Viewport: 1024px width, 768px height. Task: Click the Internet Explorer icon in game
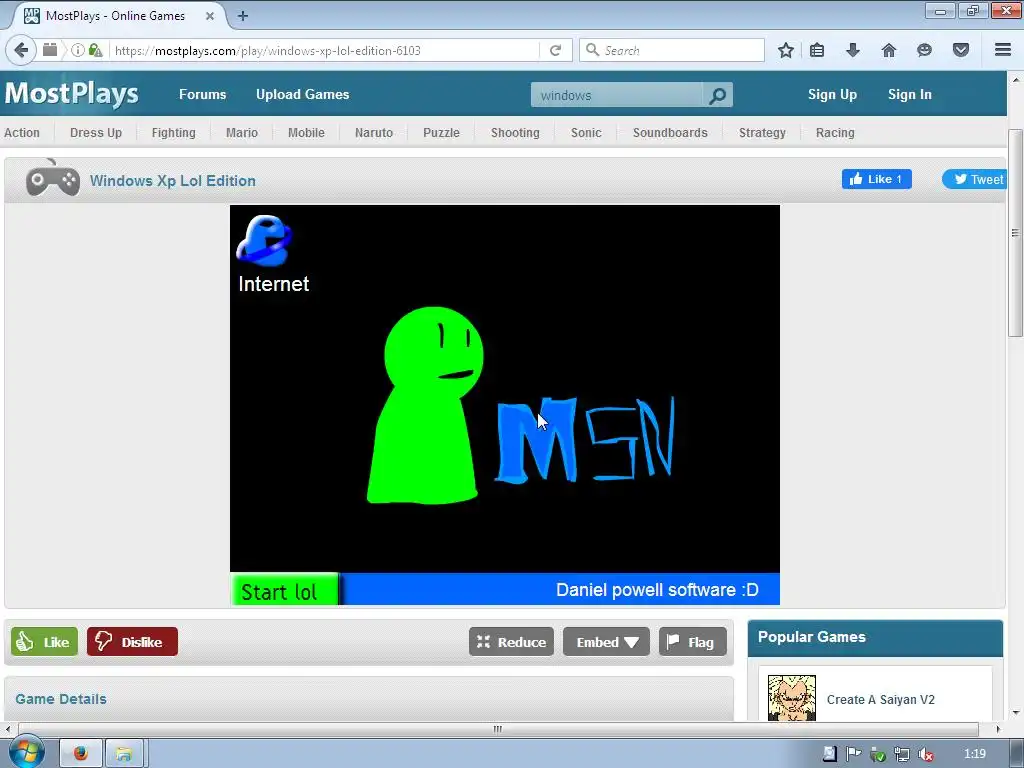(264, 241)
